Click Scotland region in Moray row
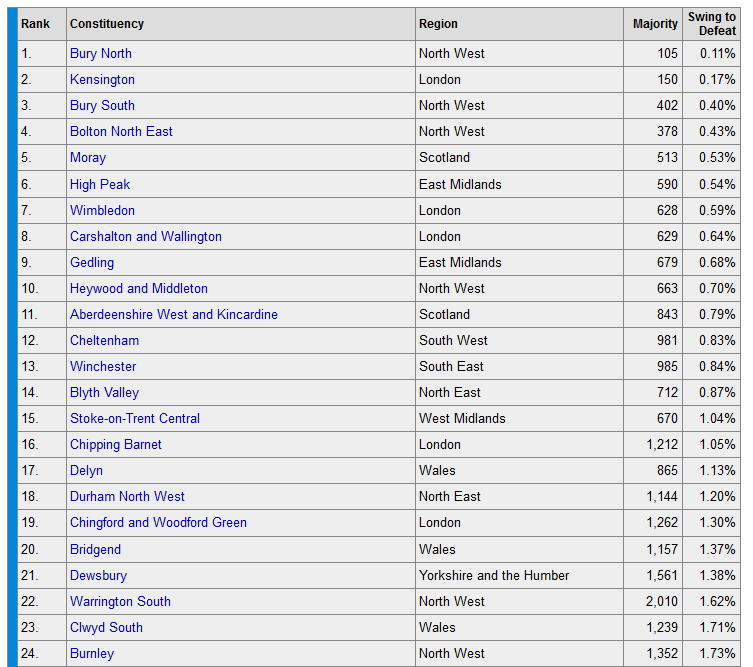Viewport: 753px width, 667px height. [444, 158]
